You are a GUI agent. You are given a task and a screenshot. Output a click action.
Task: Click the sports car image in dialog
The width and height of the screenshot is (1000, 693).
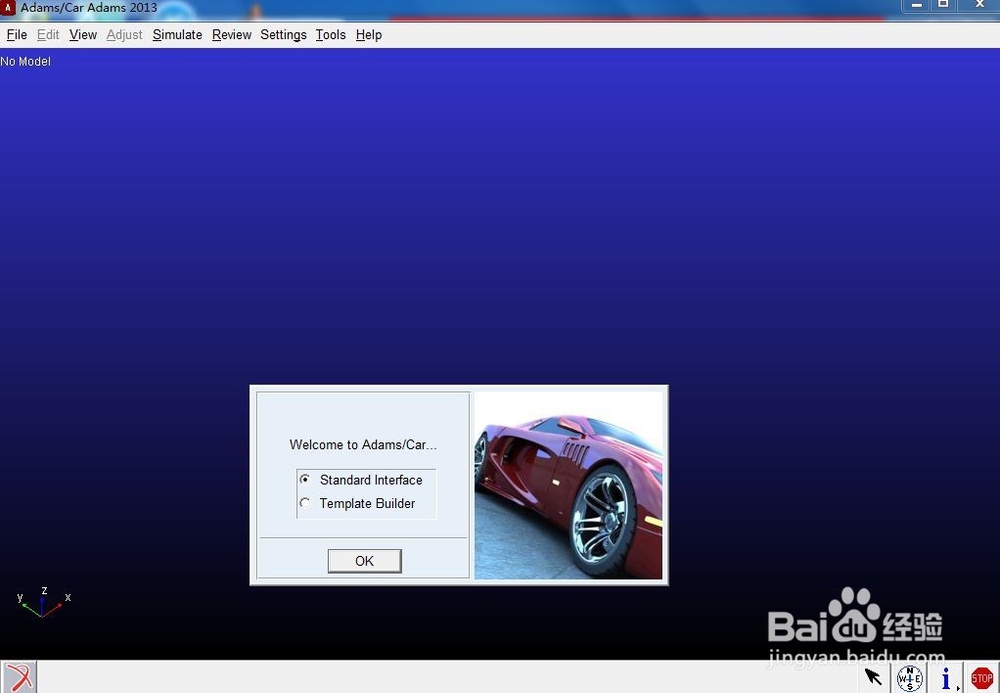(x=568, y=485)
